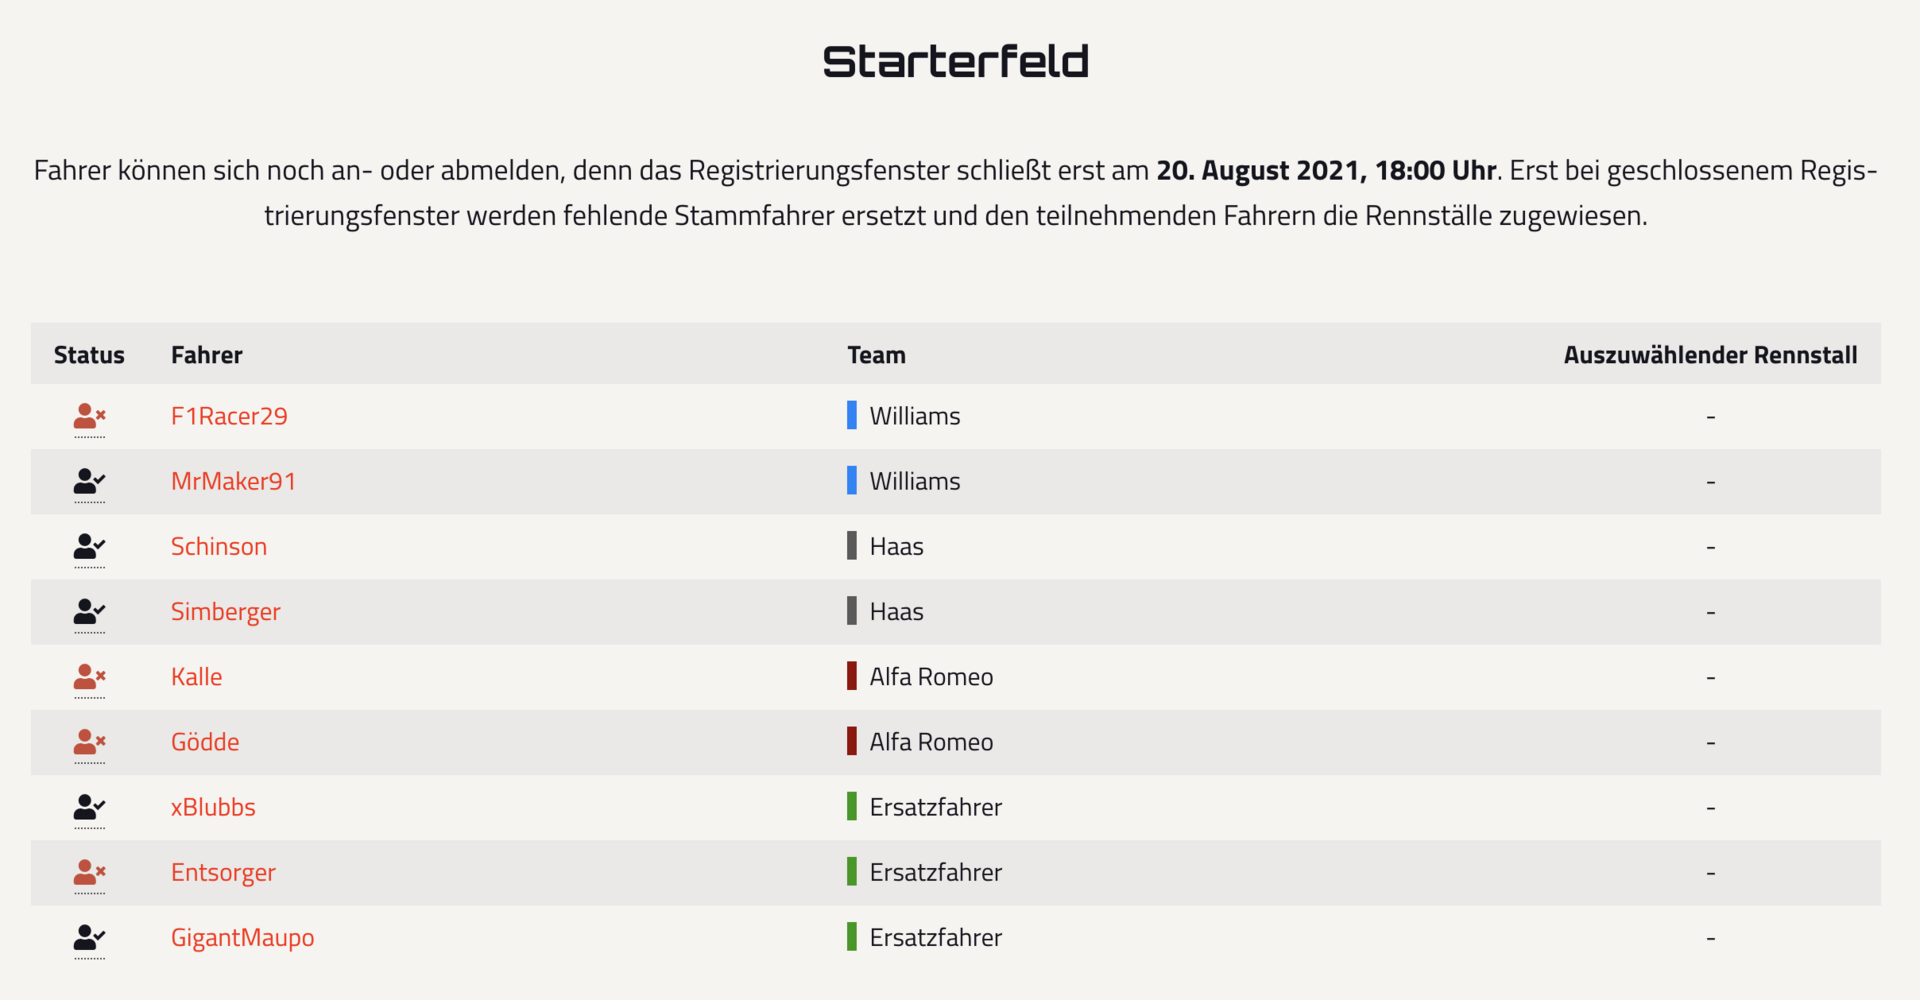1920x1000 pixels.
Task: Click the Fahrer column header
Action: (206, 355)
